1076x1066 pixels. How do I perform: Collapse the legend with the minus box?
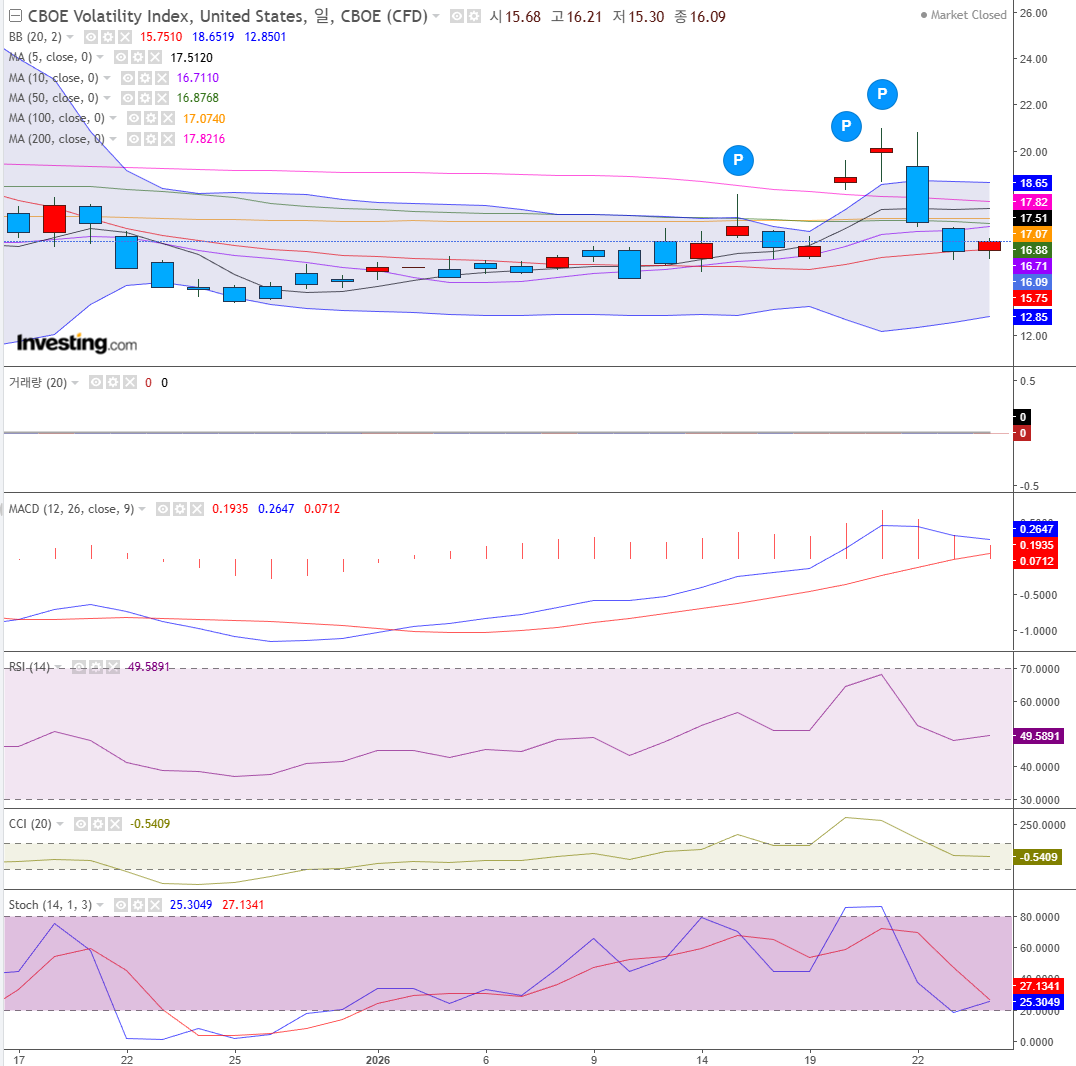[15, 16]
